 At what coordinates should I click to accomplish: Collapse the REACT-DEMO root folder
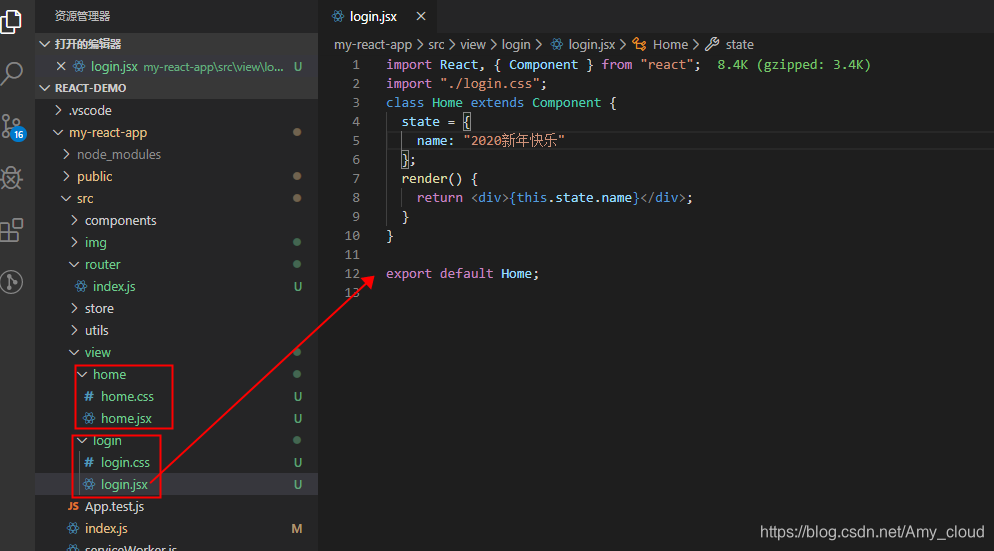coord(44,88)
